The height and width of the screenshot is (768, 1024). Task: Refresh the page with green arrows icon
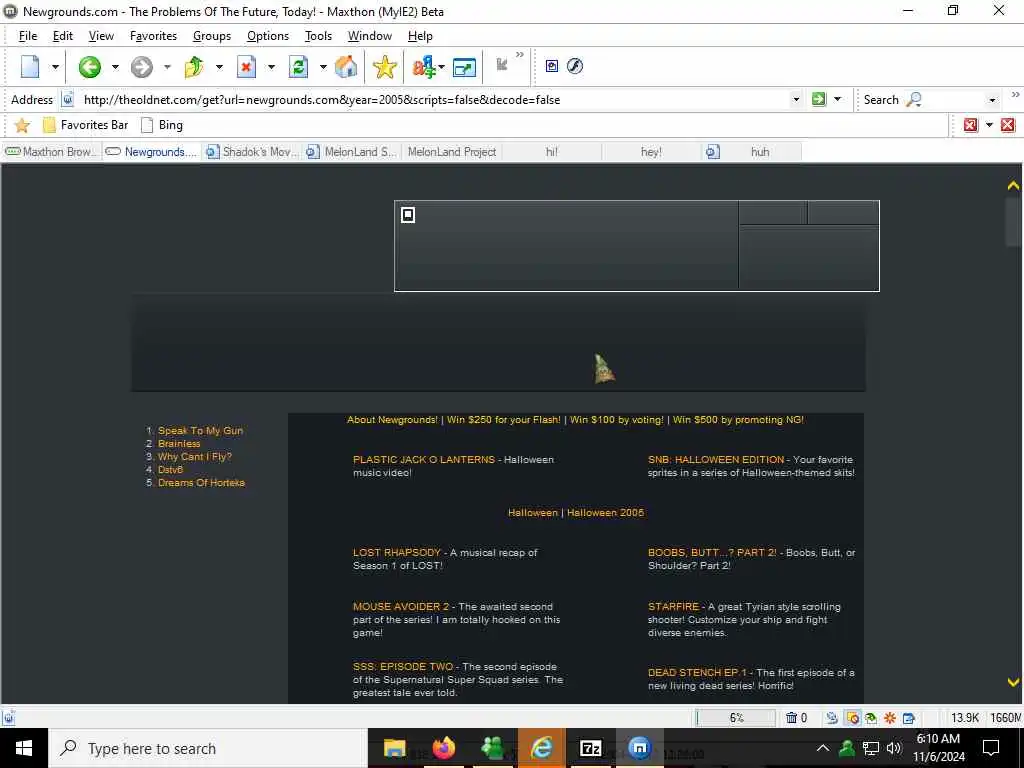(298, 67)
